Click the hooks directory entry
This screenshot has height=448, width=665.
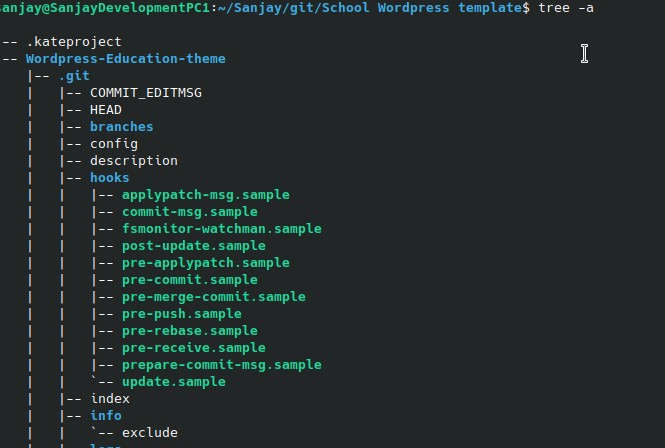coord(109,178)
